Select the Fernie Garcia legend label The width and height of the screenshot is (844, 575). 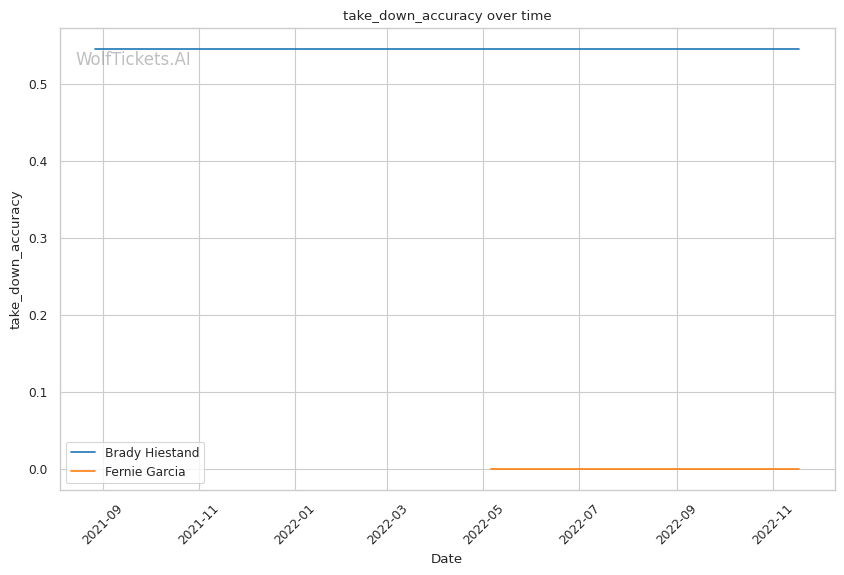[145, 471]
